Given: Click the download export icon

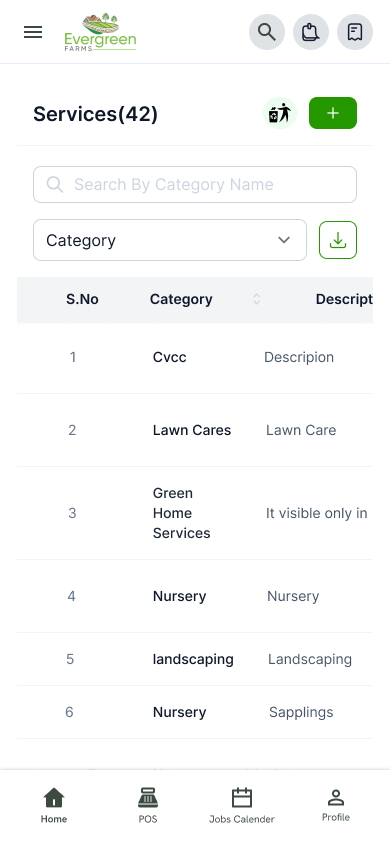Looking at the screenshot, I should [x=338, y=240].
